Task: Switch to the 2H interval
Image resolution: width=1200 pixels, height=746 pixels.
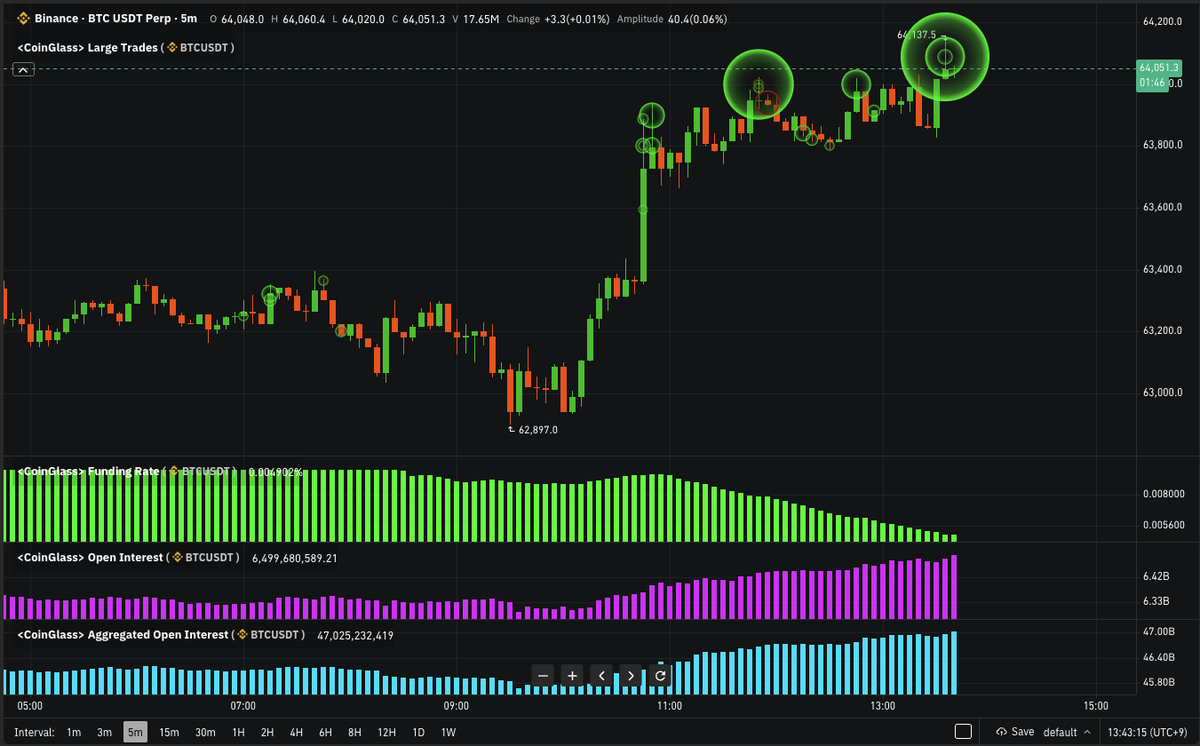Action: [x=267, y=732]
